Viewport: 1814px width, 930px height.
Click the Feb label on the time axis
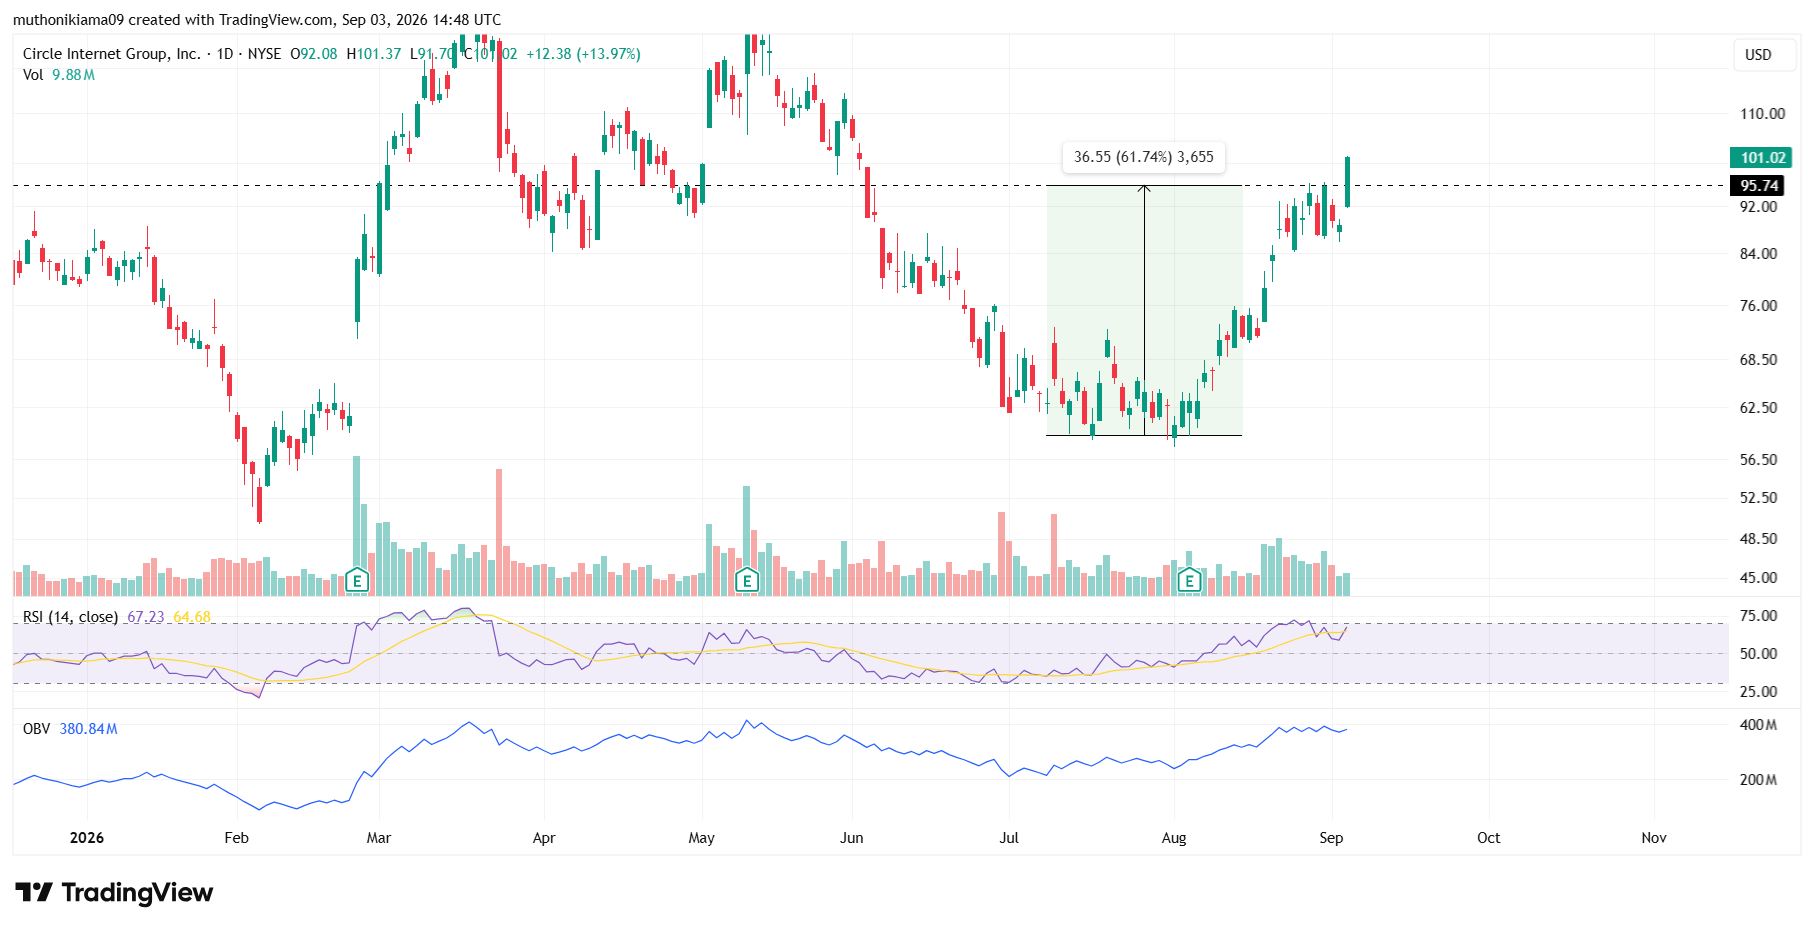coord(236,838)
